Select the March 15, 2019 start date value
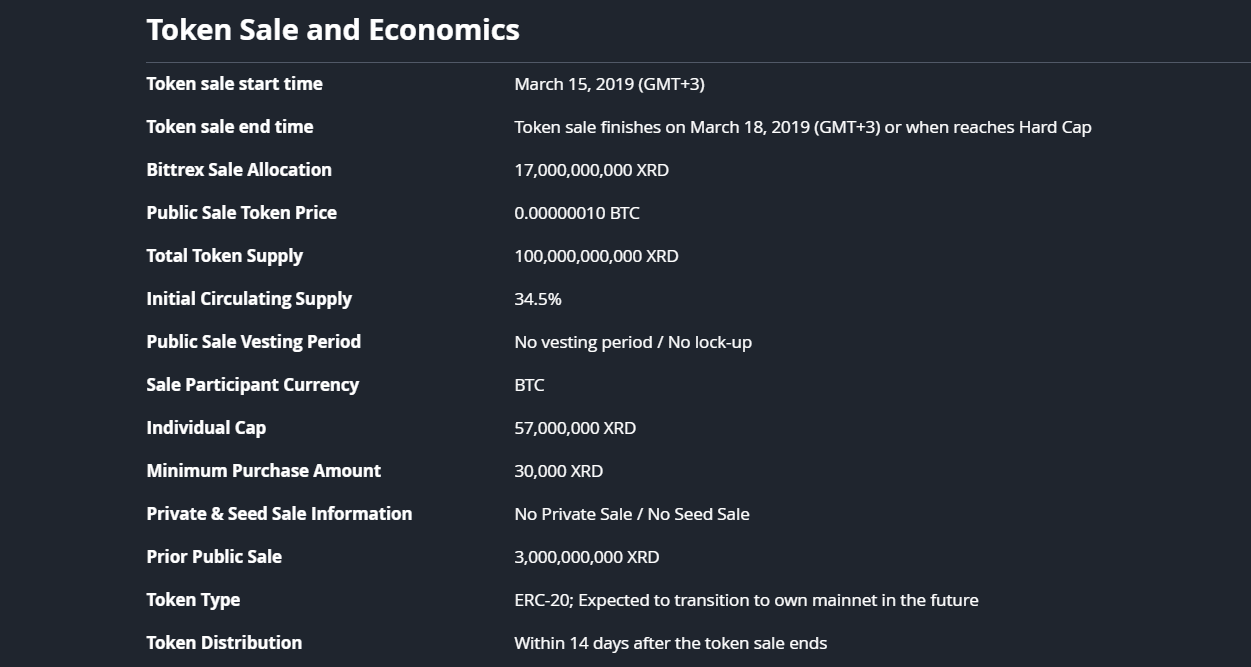 pos(609,84)
